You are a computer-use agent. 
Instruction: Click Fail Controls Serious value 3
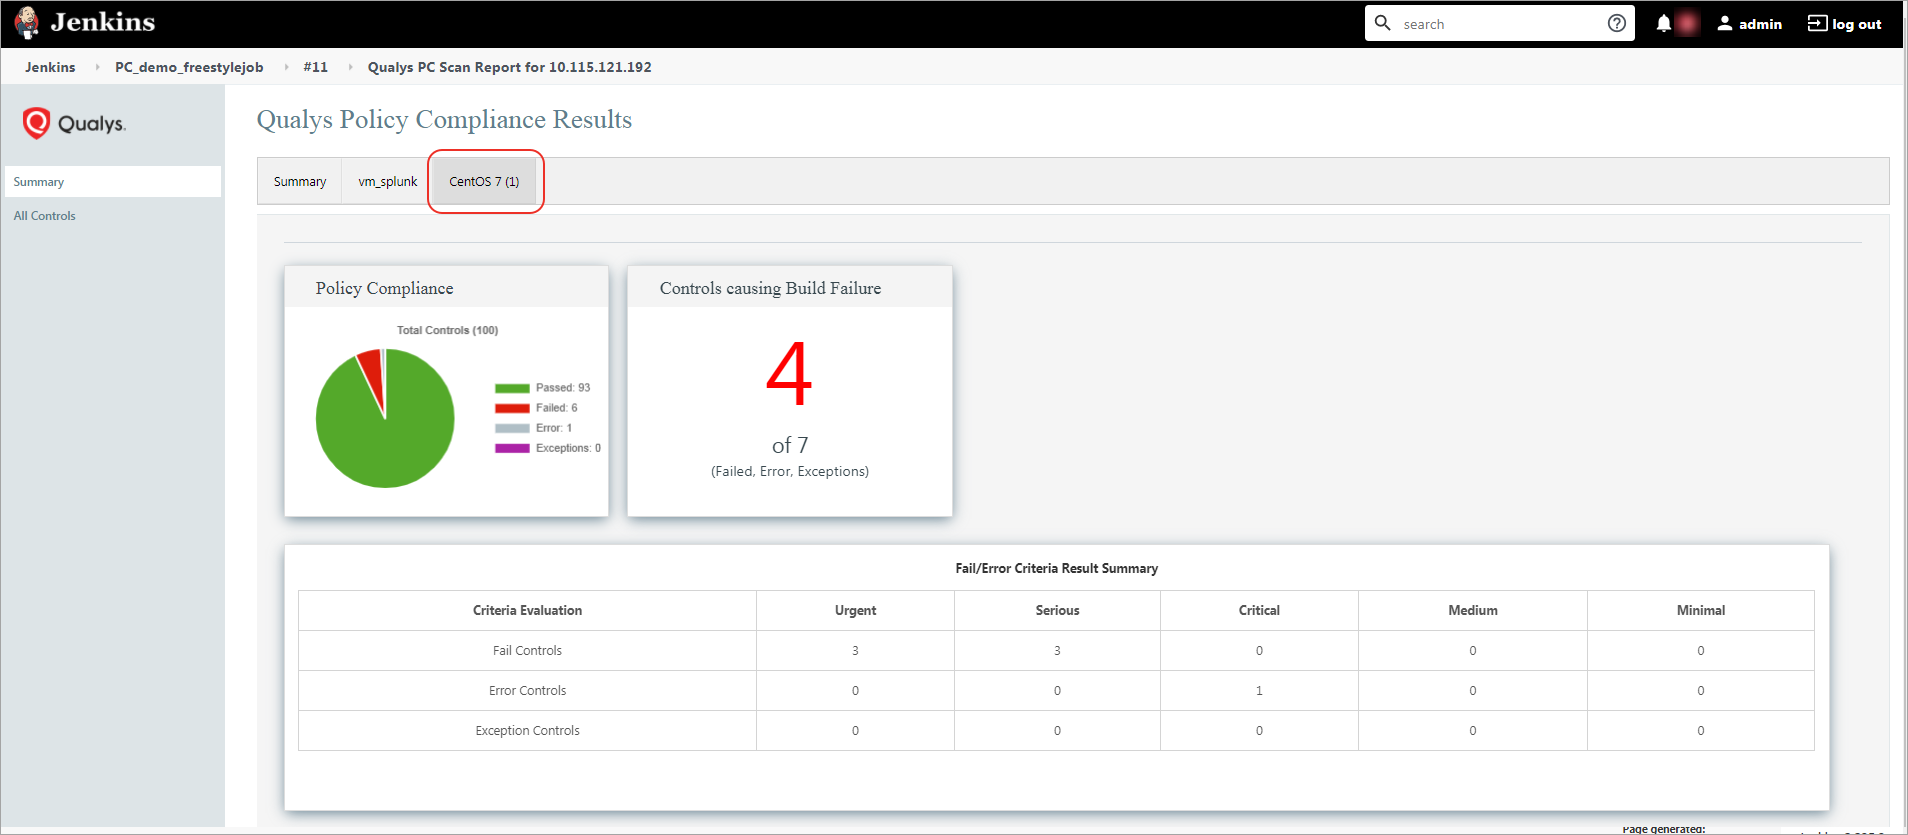[1057, 650]
